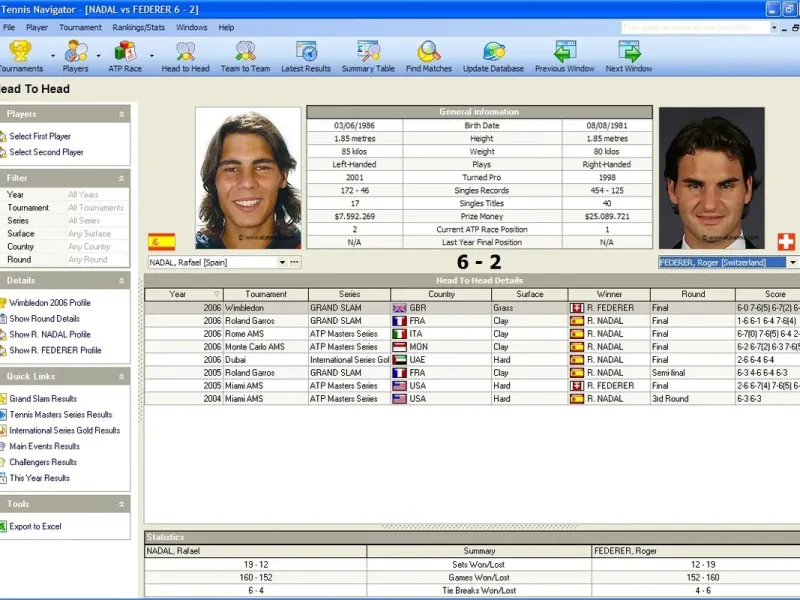Click Rafael Nadal's photo
The width and height of the screenshot is (800, 600).
(248, 178)
